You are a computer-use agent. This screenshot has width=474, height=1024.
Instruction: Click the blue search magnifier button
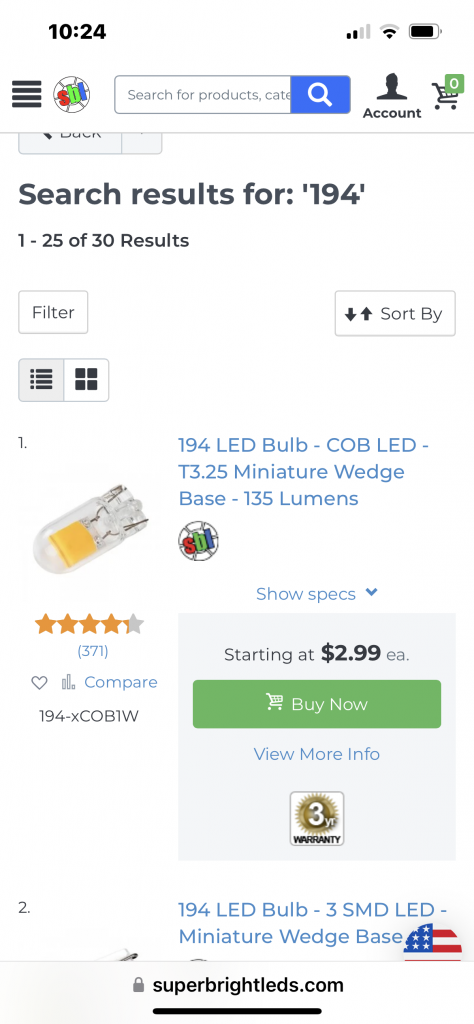click(x=320, y=95)
